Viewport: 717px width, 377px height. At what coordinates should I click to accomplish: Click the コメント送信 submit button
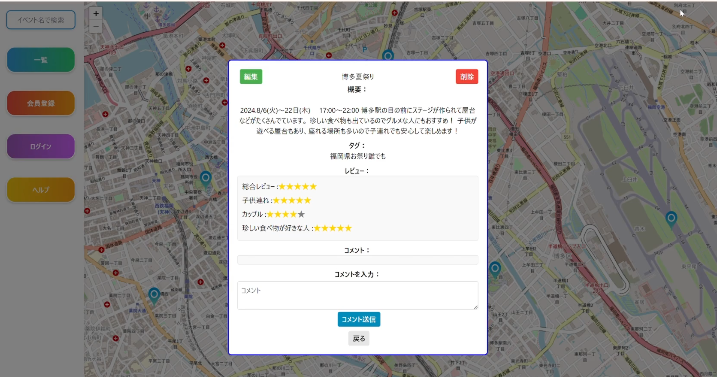358,319
